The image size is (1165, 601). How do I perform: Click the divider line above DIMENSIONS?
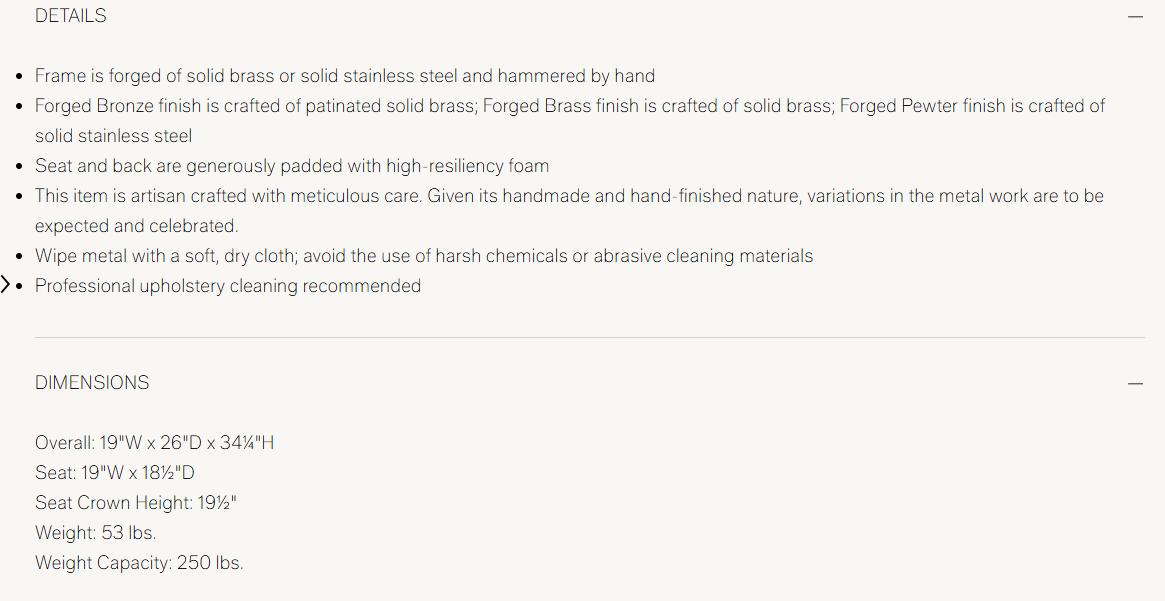click(x=590, y=337)
